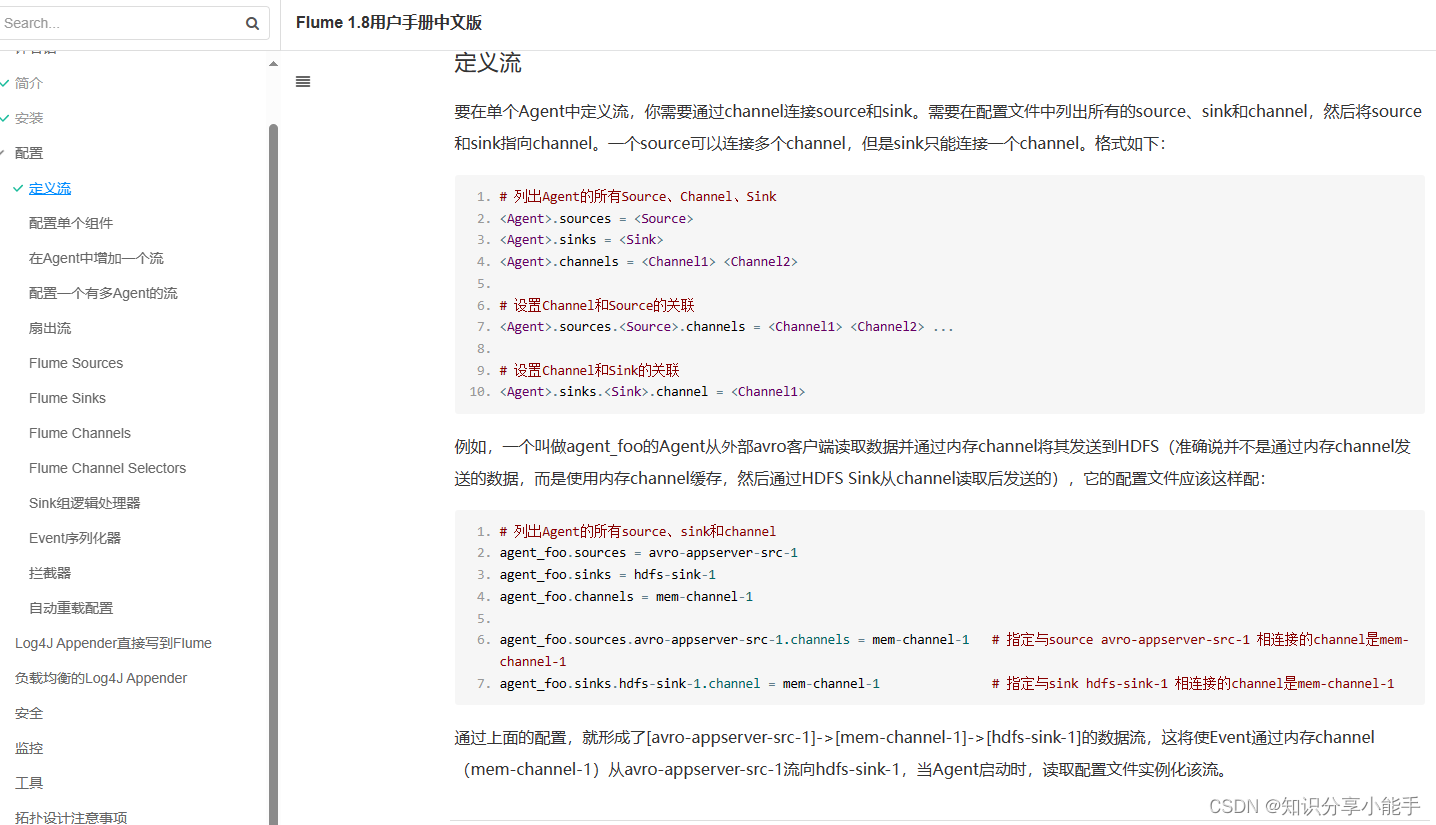This screenshot has width=1436, height=825.
Task: Open the 安全 chapter
Action: (x=29, y=713)
